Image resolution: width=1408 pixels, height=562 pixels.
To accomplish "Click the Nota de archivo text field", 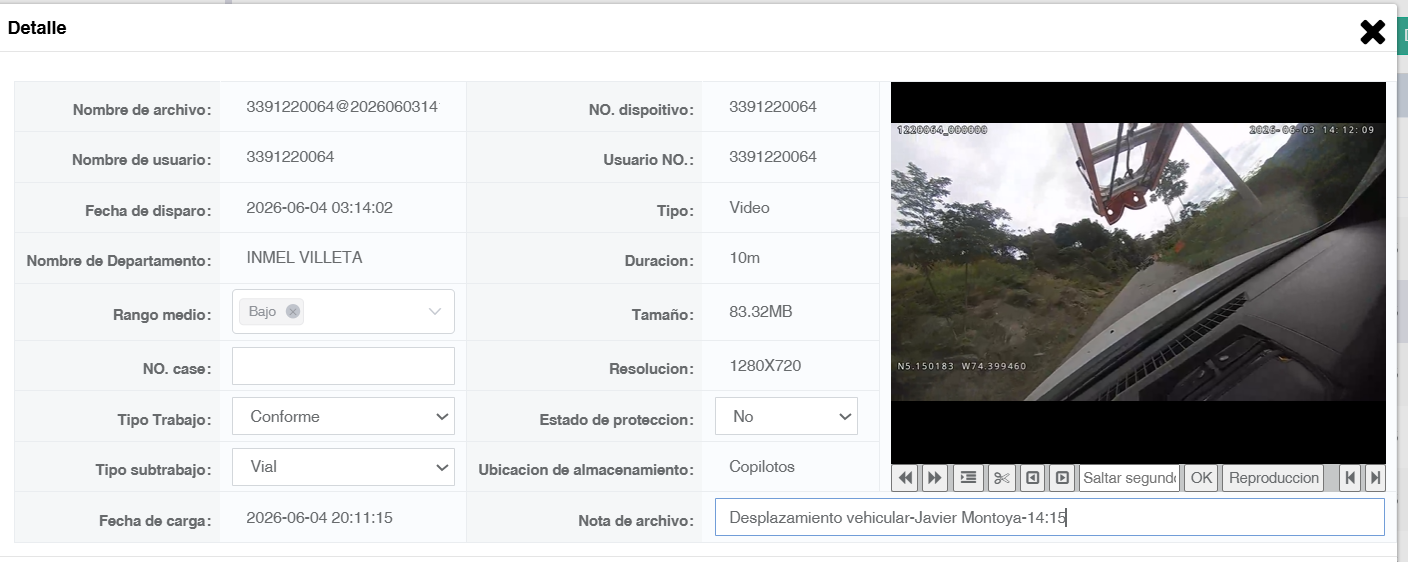I will coord(1049,517).
